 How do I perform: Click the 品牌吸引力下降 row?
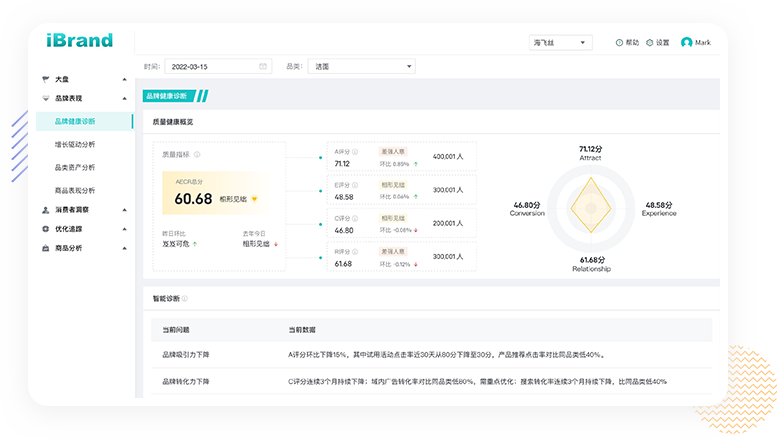431,355
